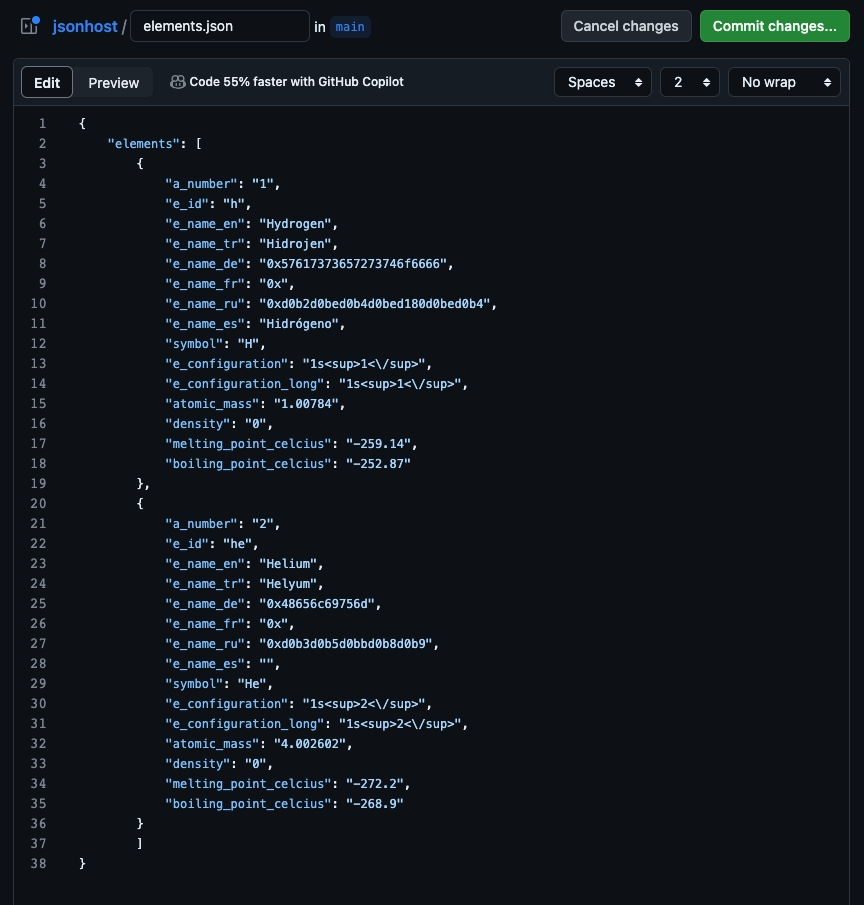The height and width of the screenshot is (905, 864).
Task: Click e_configuration_long key on line 14
Action: click(245, 384)
